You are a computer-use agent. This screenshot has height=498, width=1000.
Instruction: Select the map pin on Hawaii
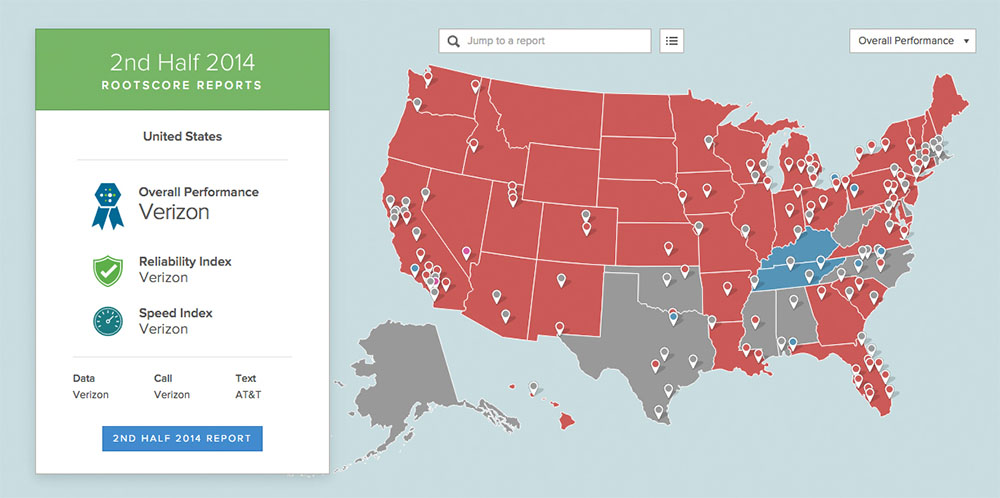[x=535, y=387]
